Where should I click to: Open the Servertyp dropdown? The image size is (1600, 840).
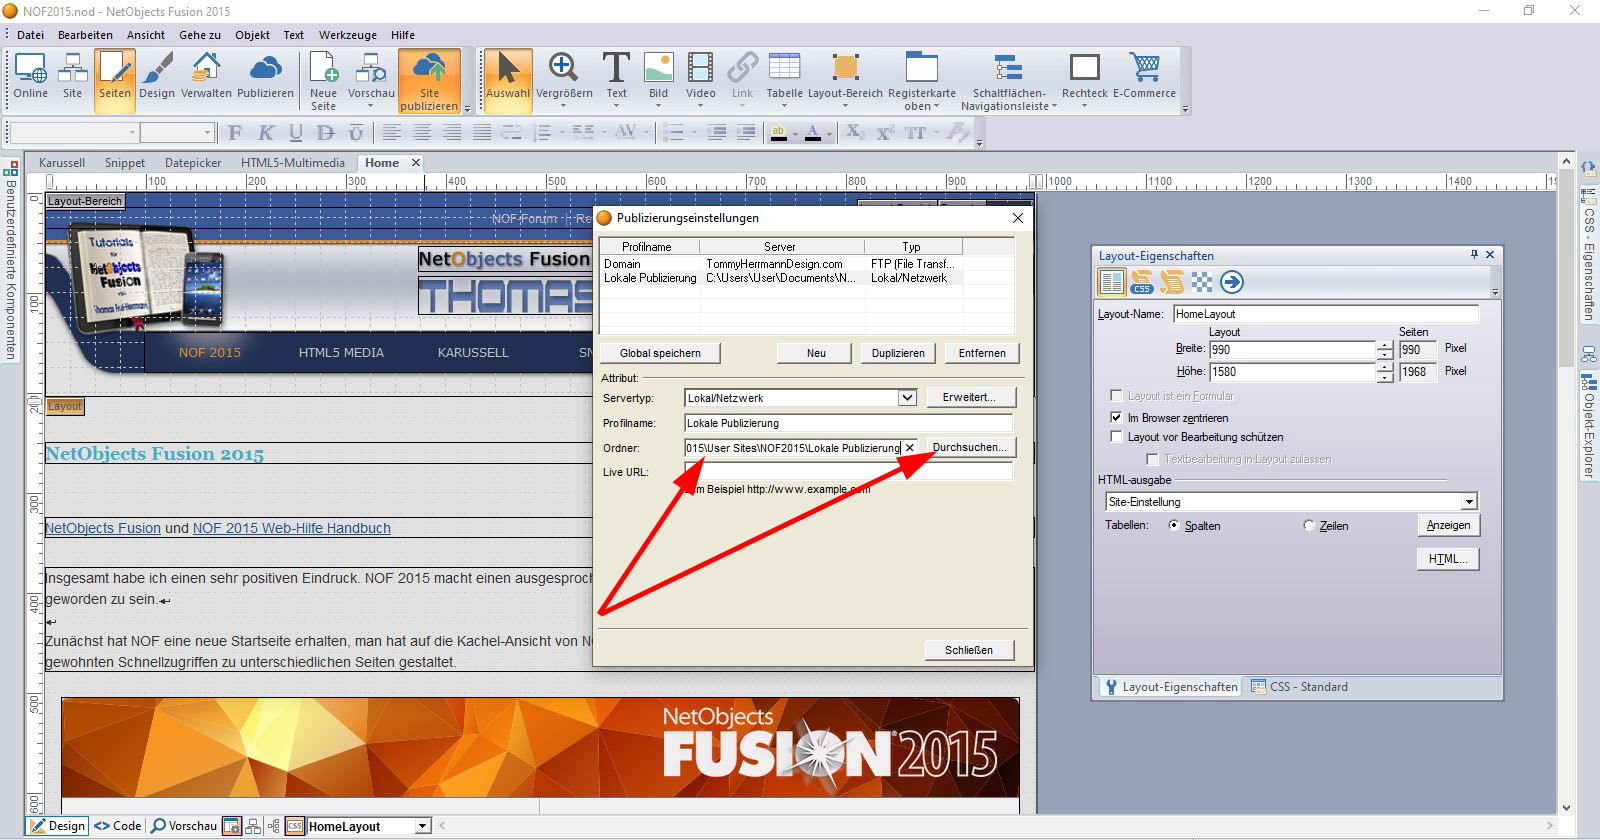[x=906, y=398]
